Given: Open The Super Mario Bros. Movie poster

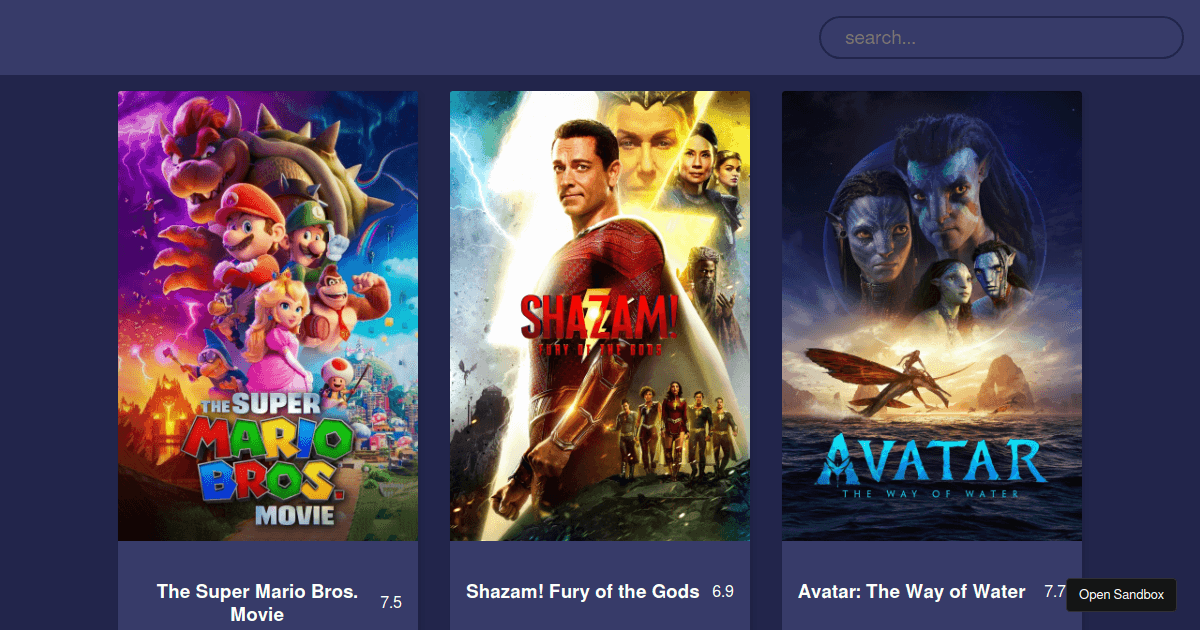Looking at the screenshot, I should 268,316.
